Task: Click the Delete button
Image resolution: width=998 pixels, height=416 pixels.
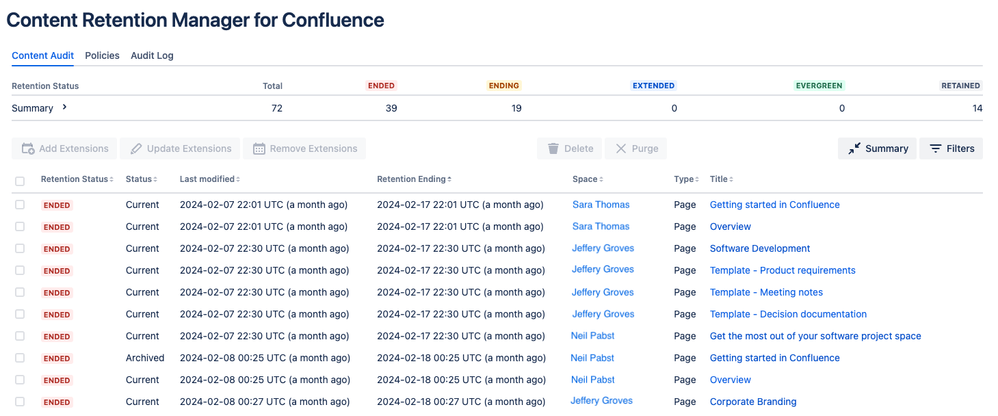Action: (570, 149)
